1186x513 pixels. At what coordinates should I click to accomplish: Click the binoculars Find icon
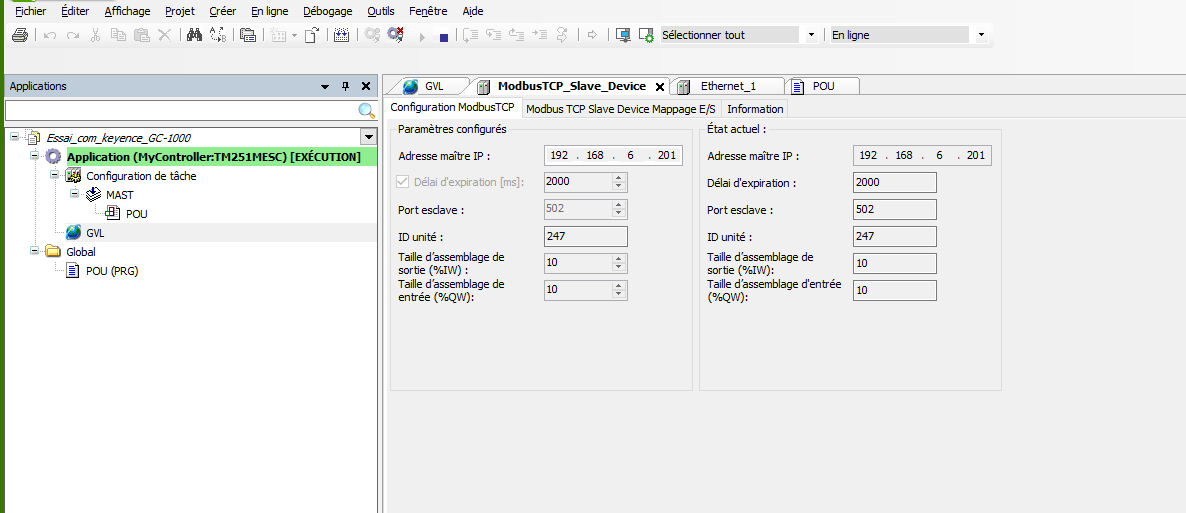[x=195, y=35]
